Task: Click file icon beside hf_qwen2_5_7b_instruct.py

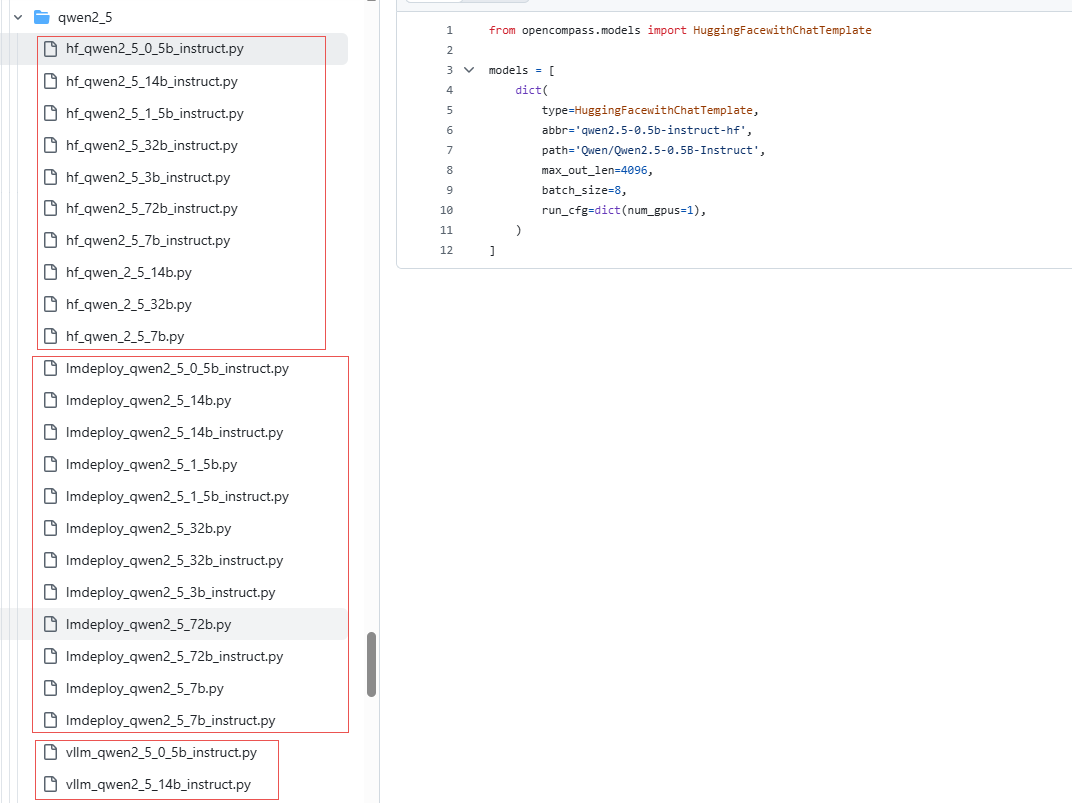Action: tap(51, 241)
